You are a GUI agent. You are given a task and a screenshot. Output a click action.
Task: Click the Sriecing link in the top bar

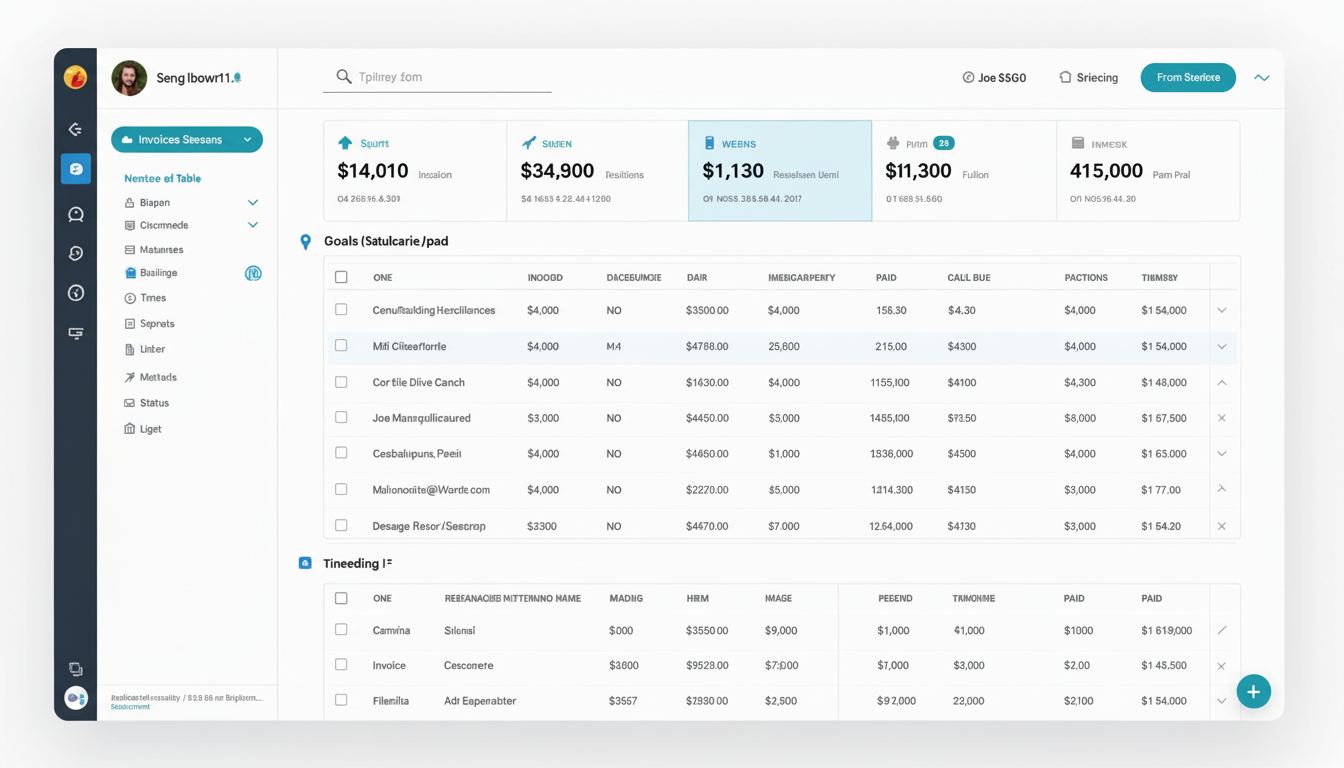pos(1088,78)
